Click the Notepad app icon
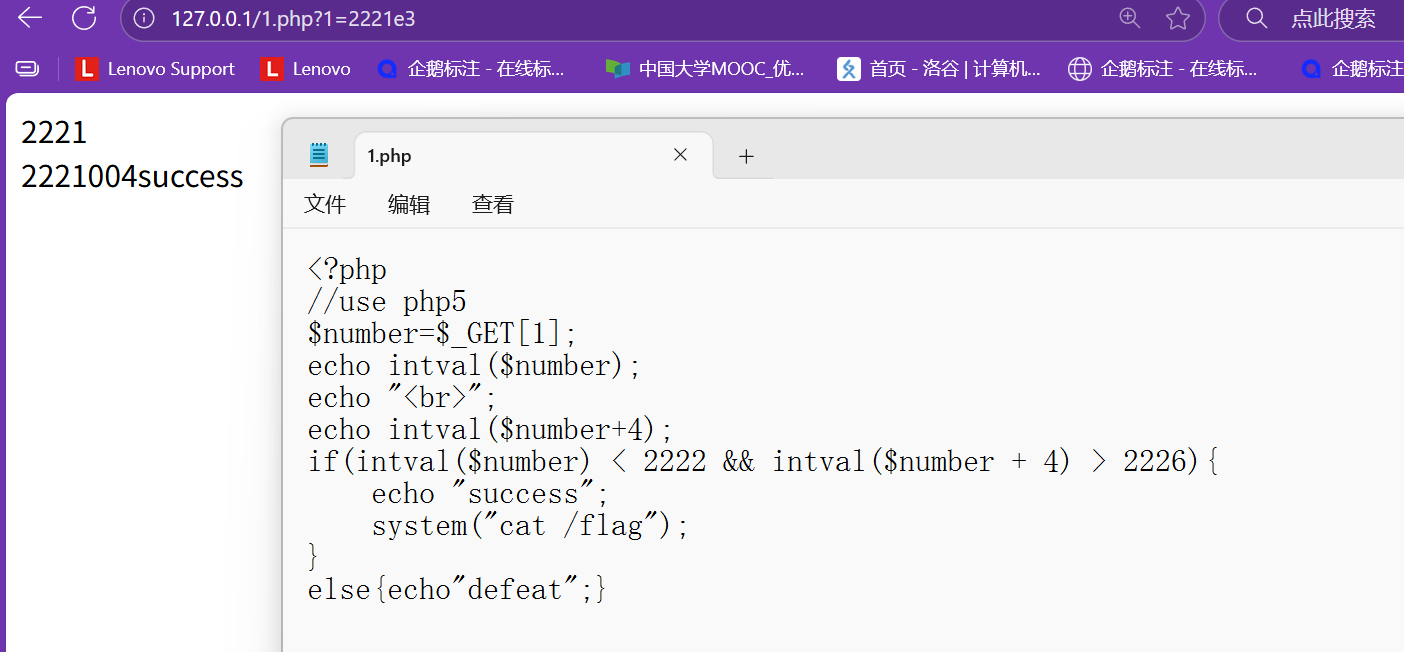The height and width of the screenshot is (652, 1404). [x=319, y=154]
